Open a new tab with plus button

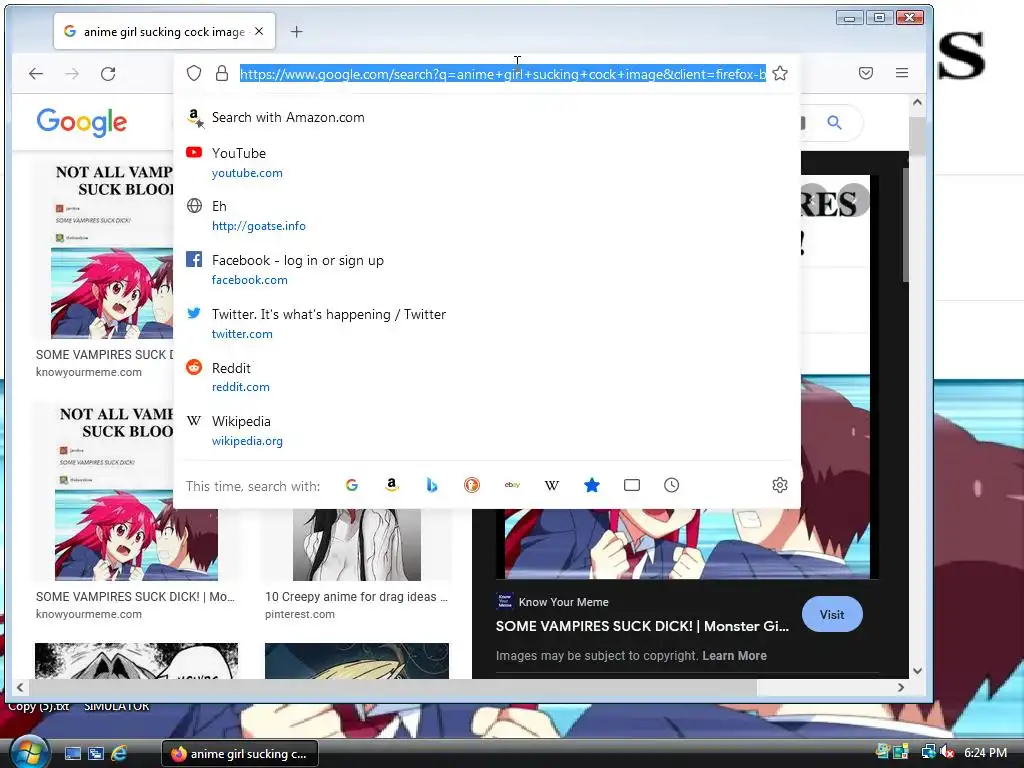296,31
